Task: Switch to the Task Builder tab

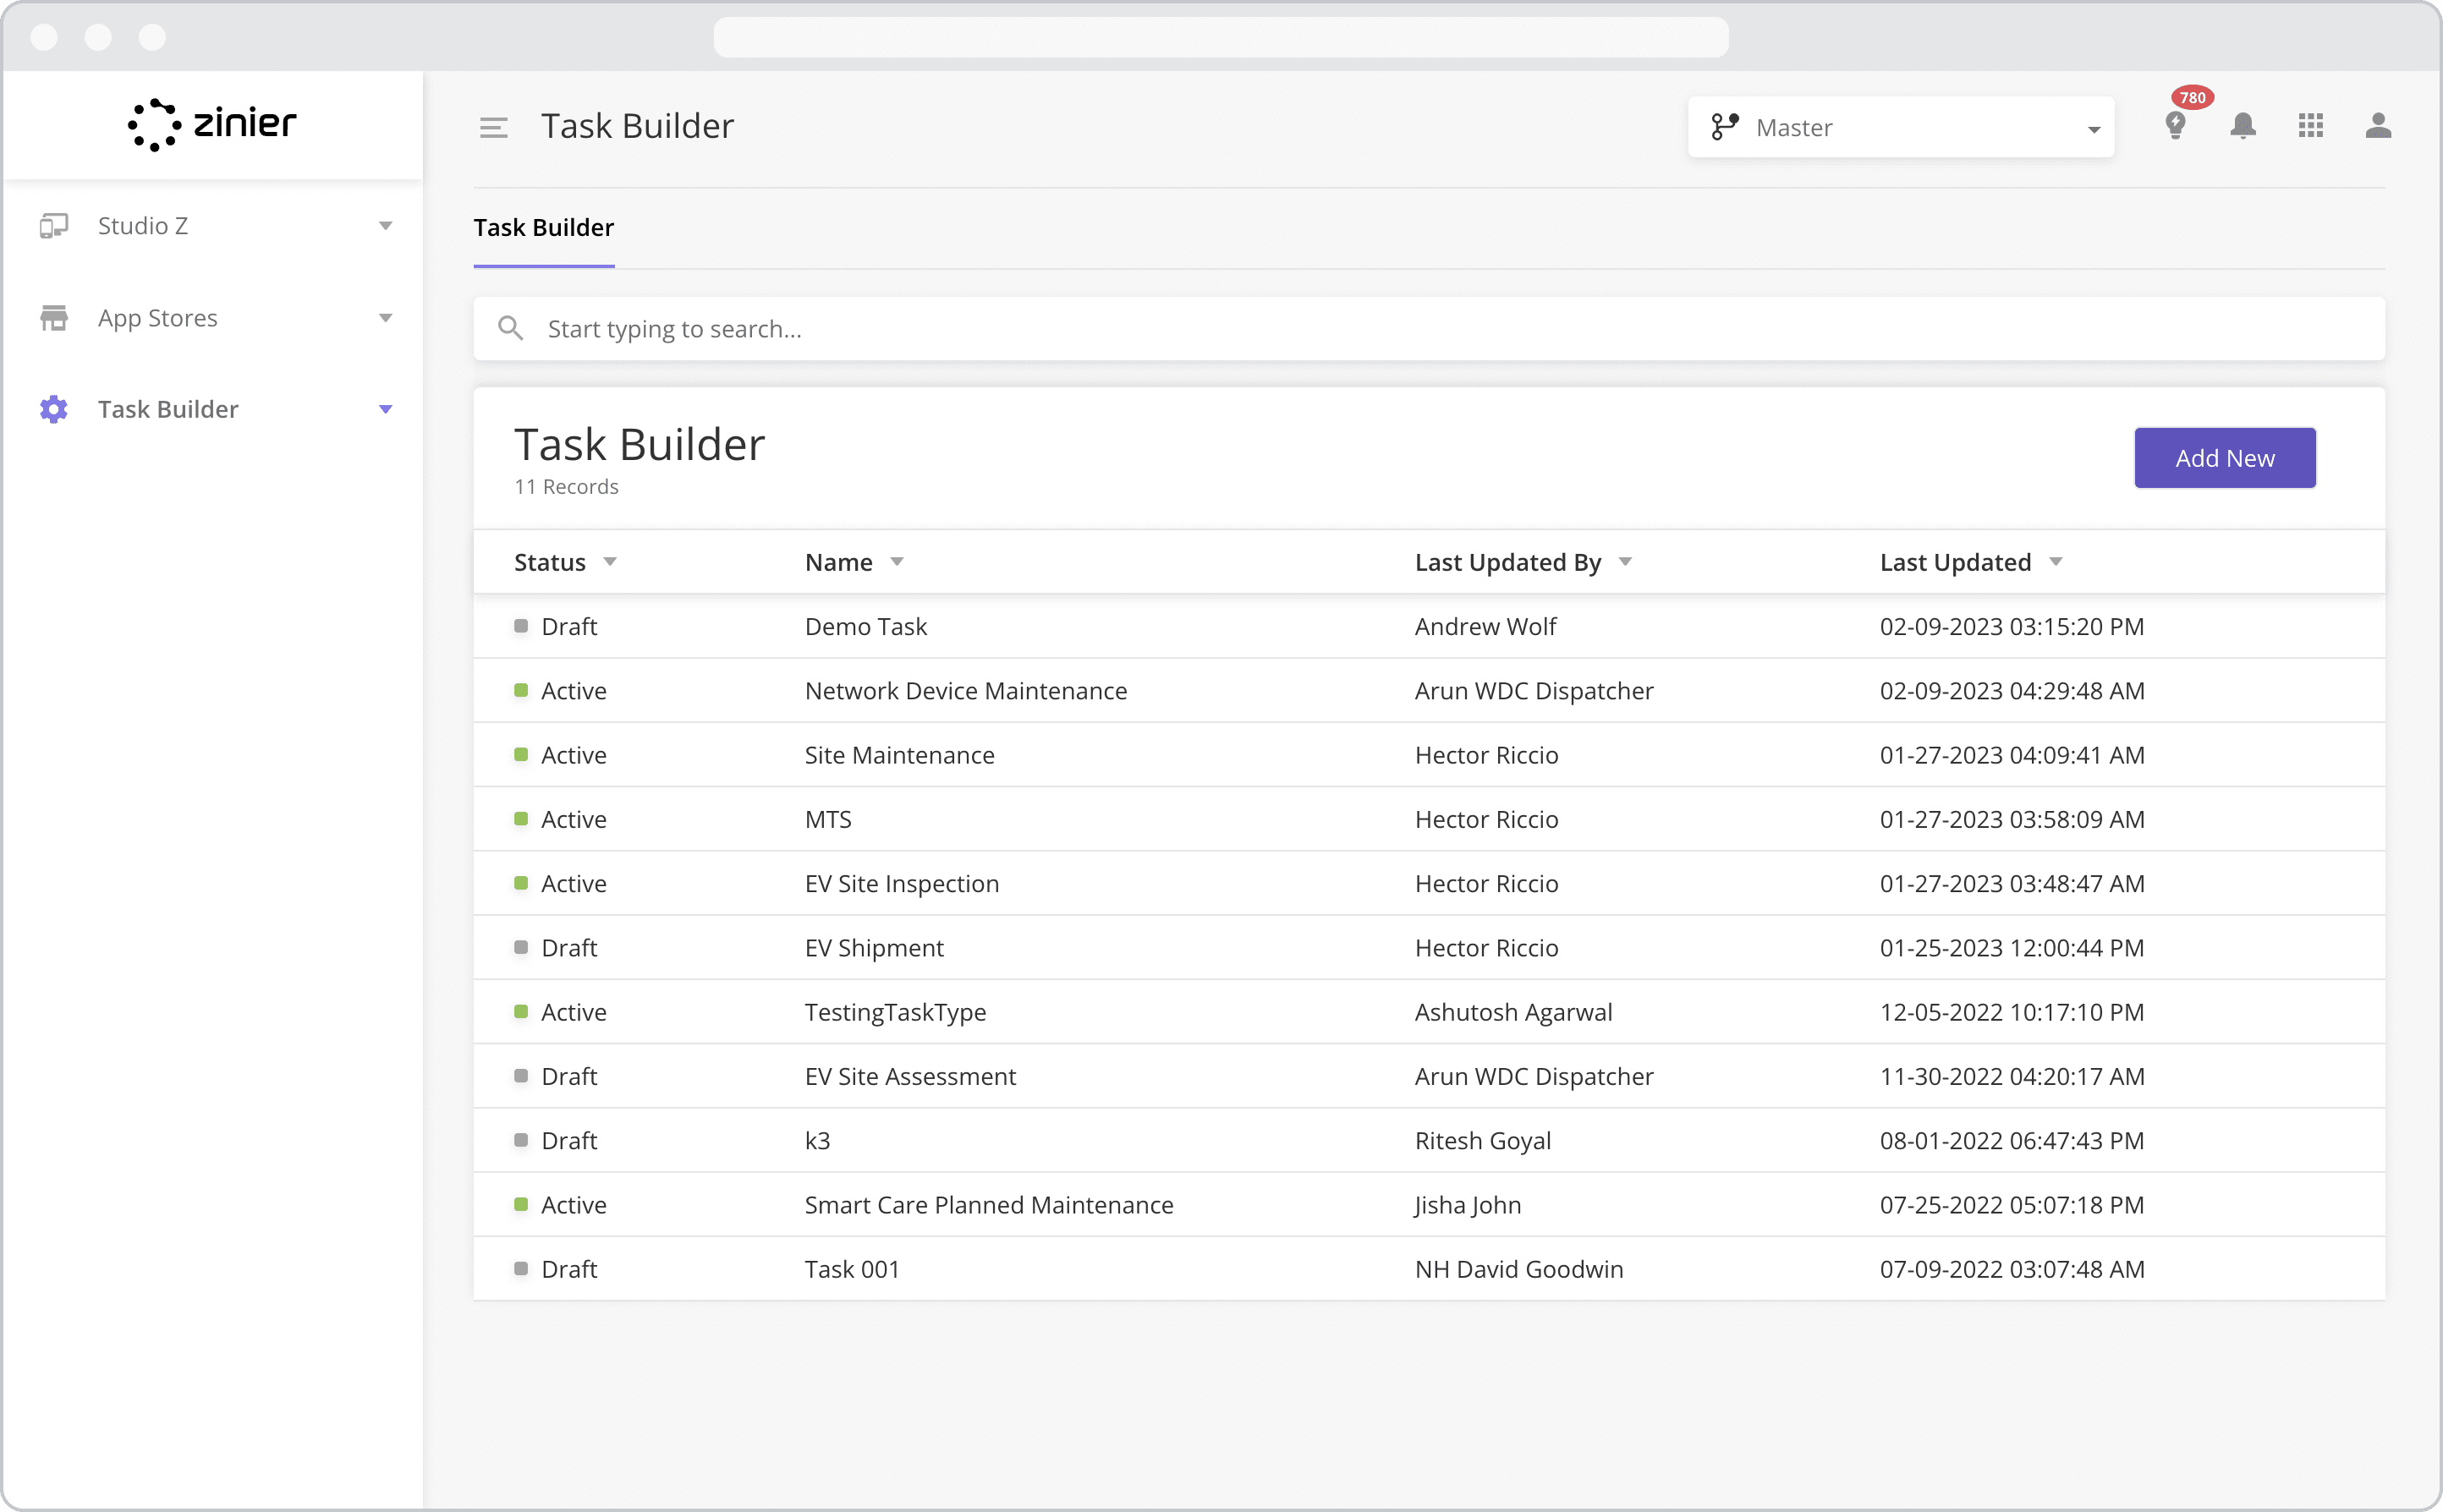Action: point(544,228)
